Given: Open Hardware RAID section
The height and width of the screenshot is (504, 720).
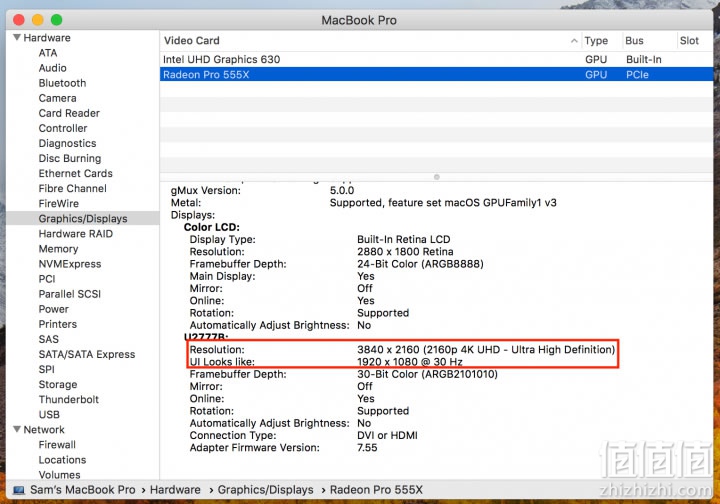Looking at the screenshot, I should point(75,234).
